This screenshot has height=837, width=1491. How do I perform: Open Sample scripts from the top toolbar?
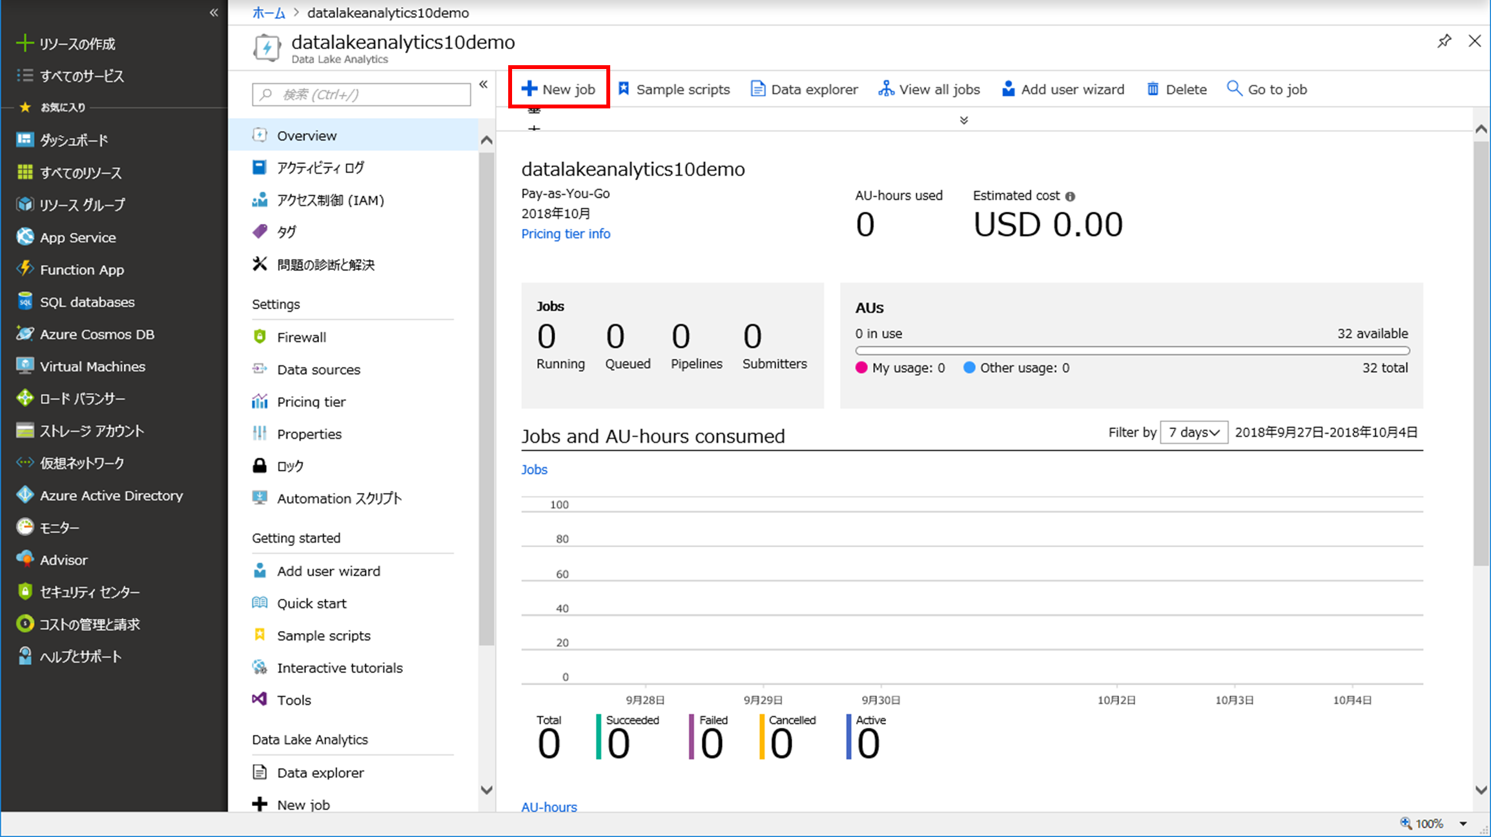click(674, 89)
